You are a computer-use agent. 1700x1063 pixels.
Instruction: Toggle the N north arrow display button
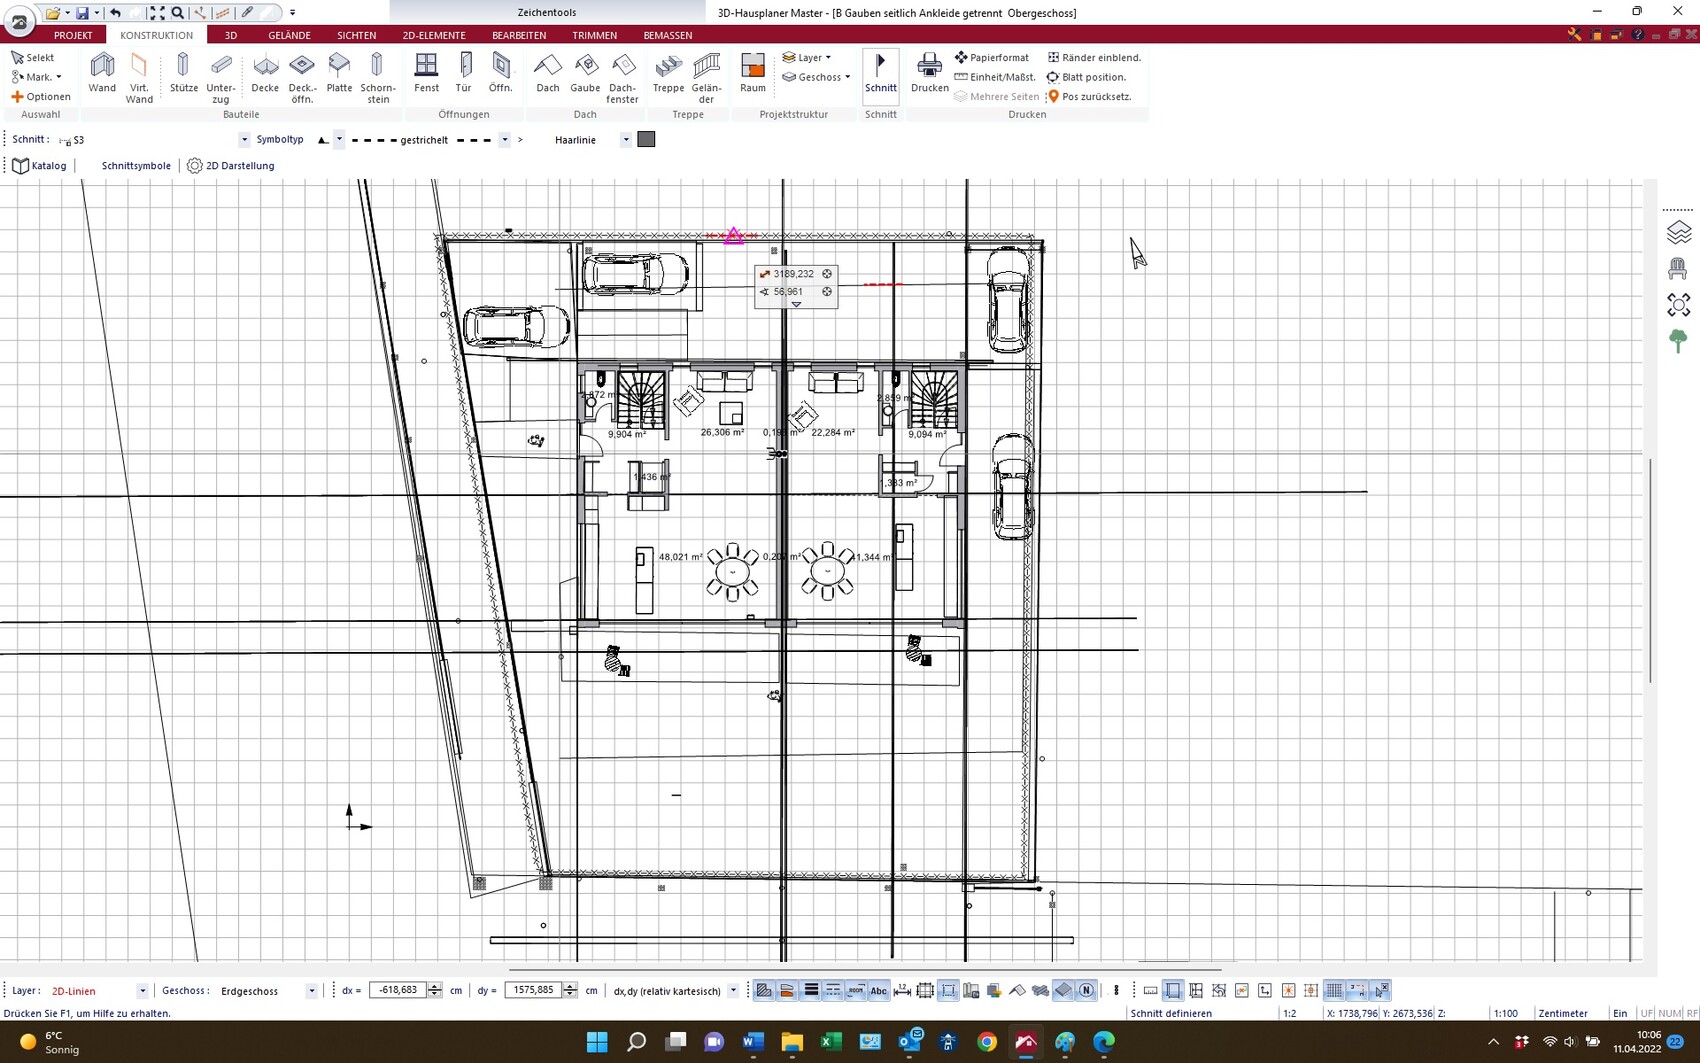(x=1087, y=991)
